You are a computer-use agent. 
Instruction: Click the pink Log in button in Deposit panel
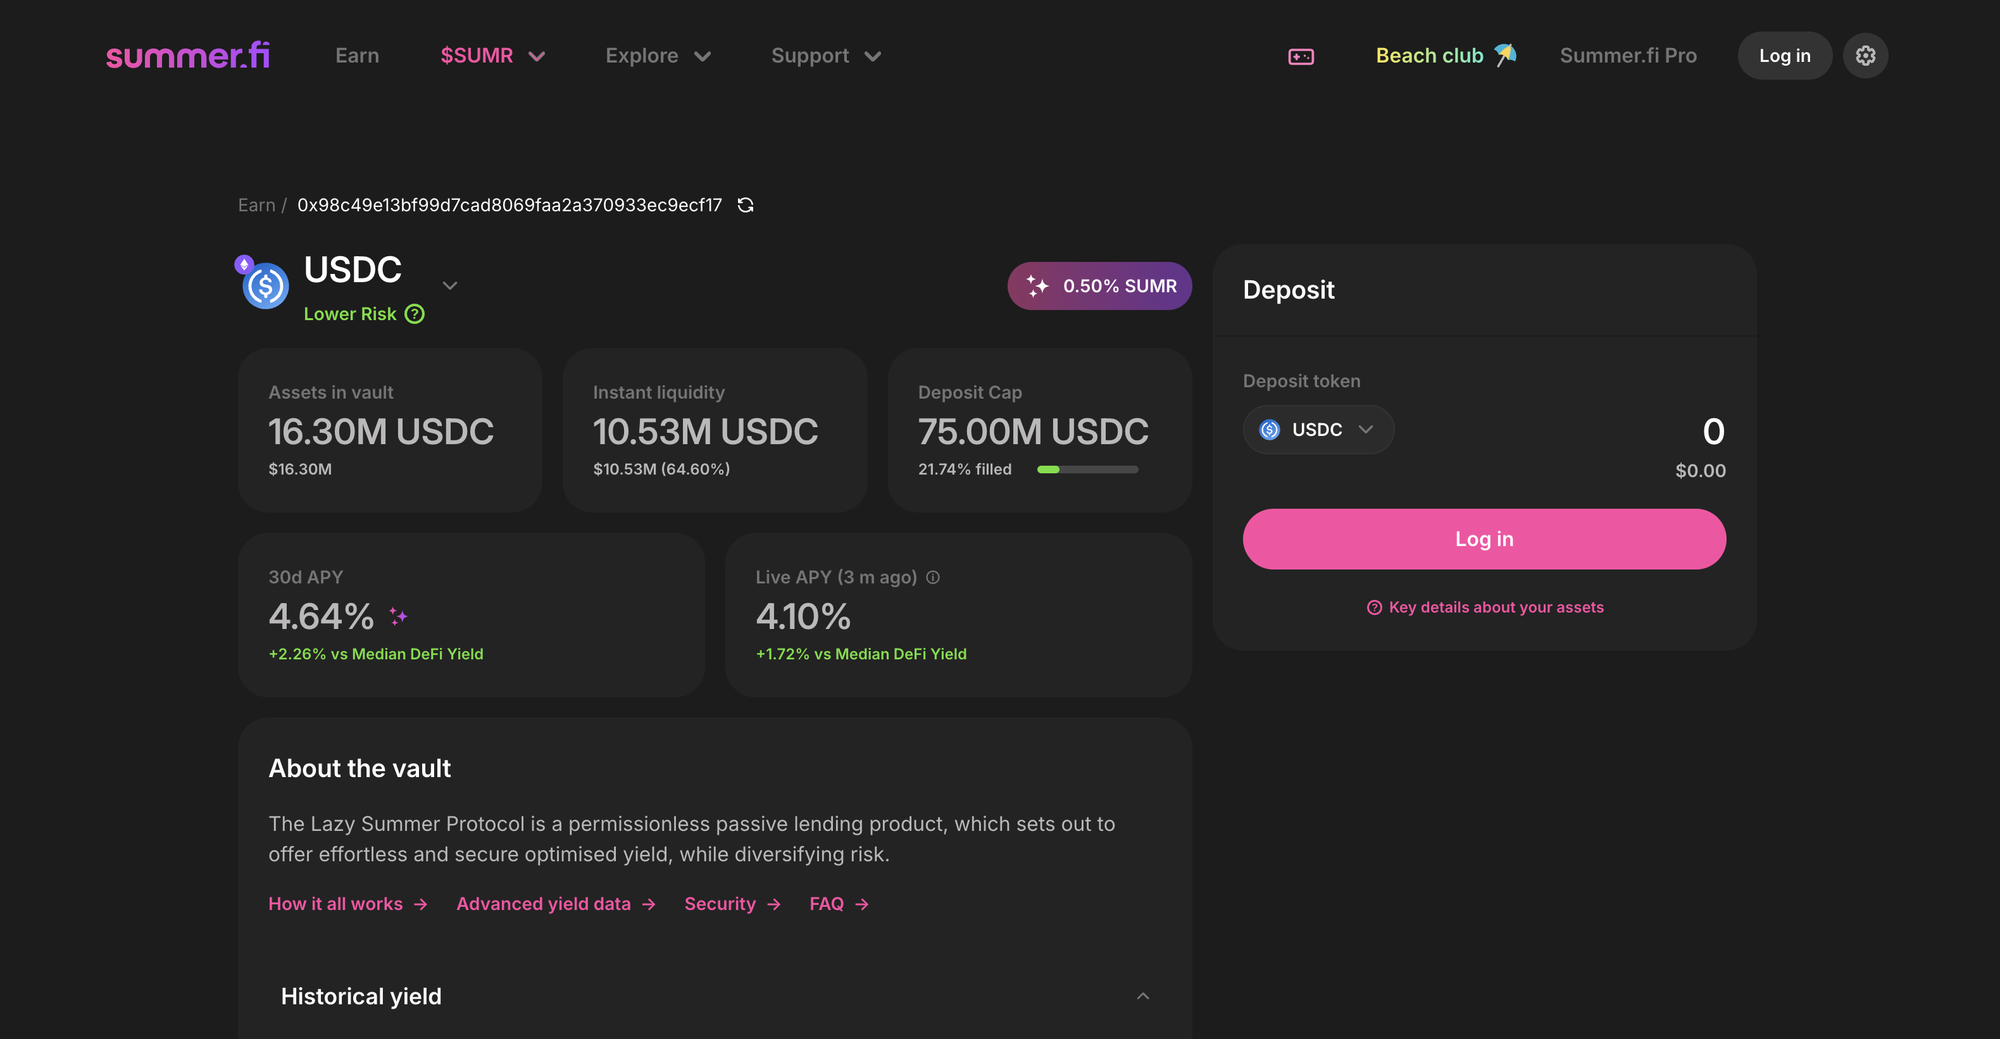[x=1484, y=539]
